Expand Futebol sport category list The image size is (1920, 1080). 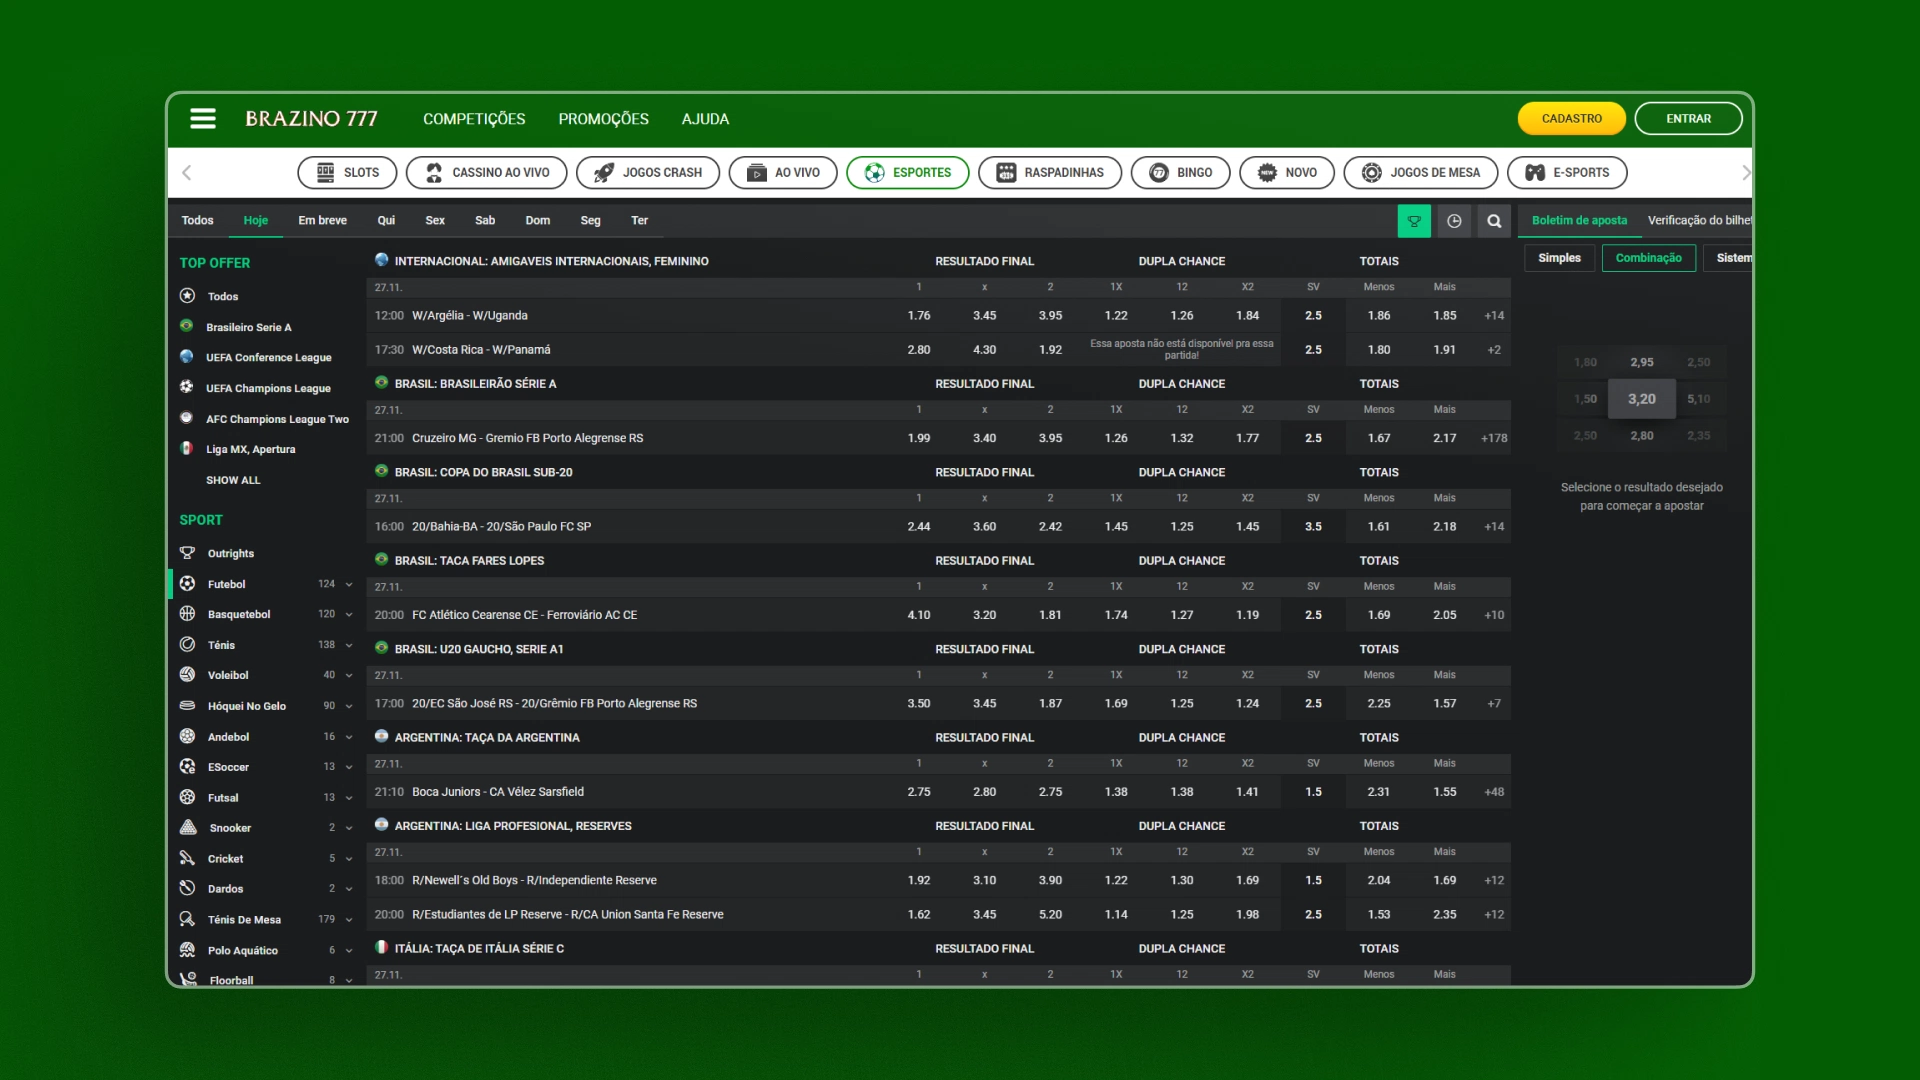click(348, 583)
